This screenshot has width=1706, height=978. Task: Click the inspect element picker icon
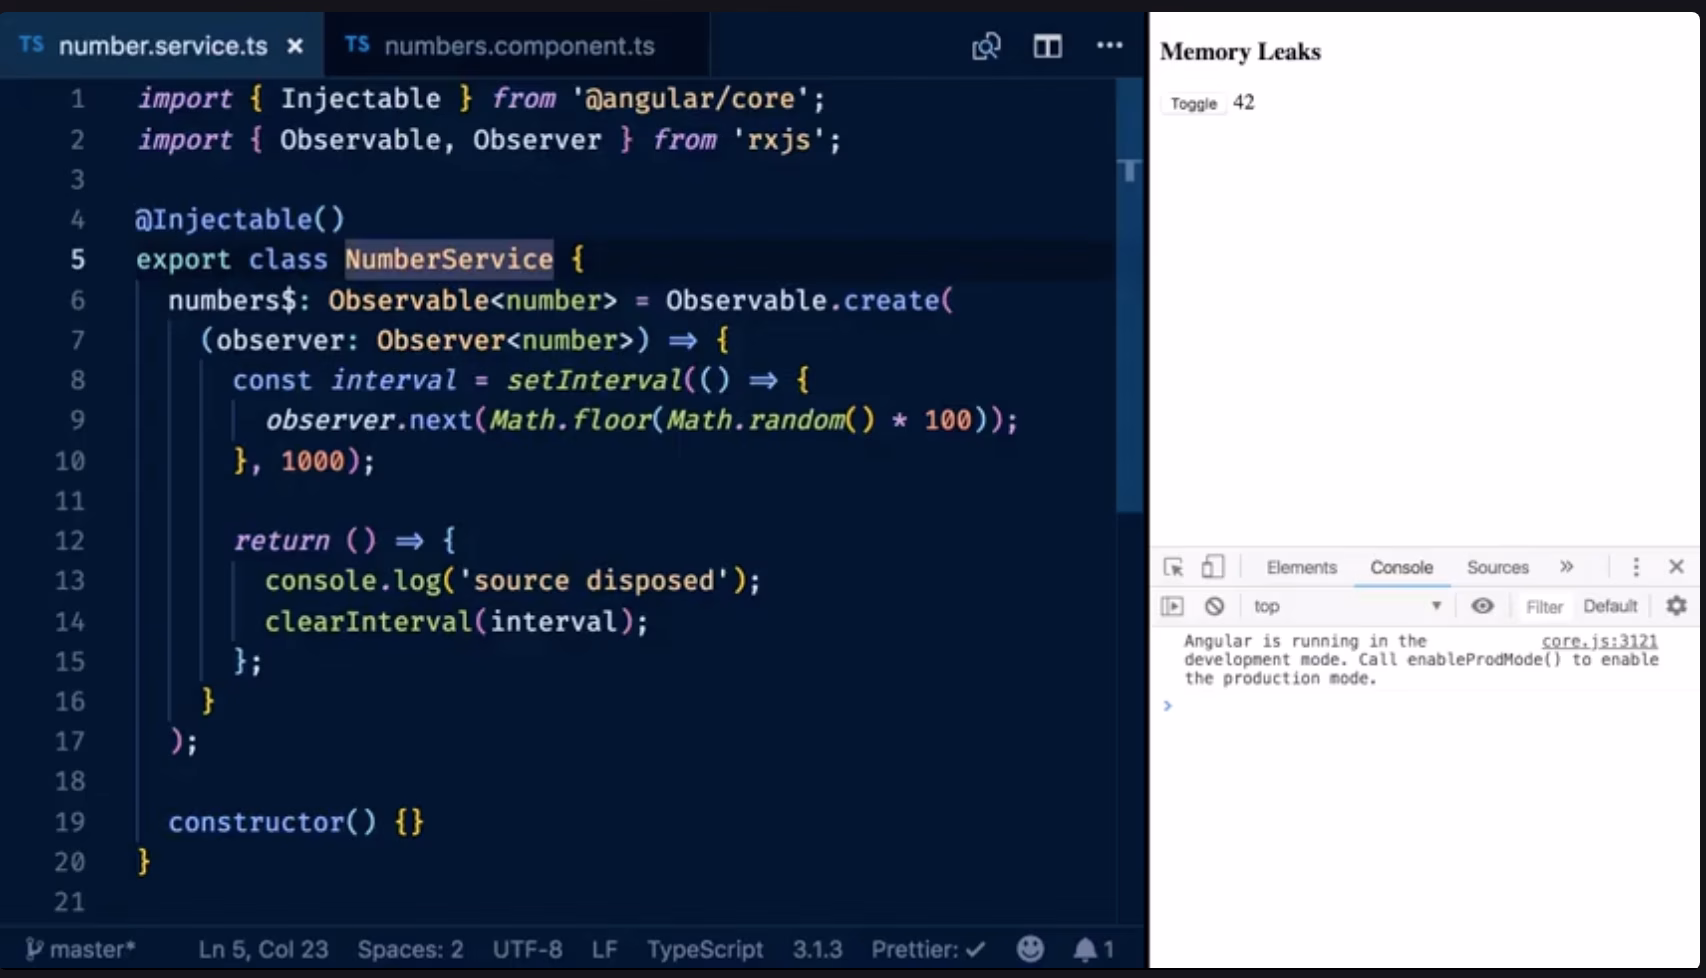[x=1174, y=567]
